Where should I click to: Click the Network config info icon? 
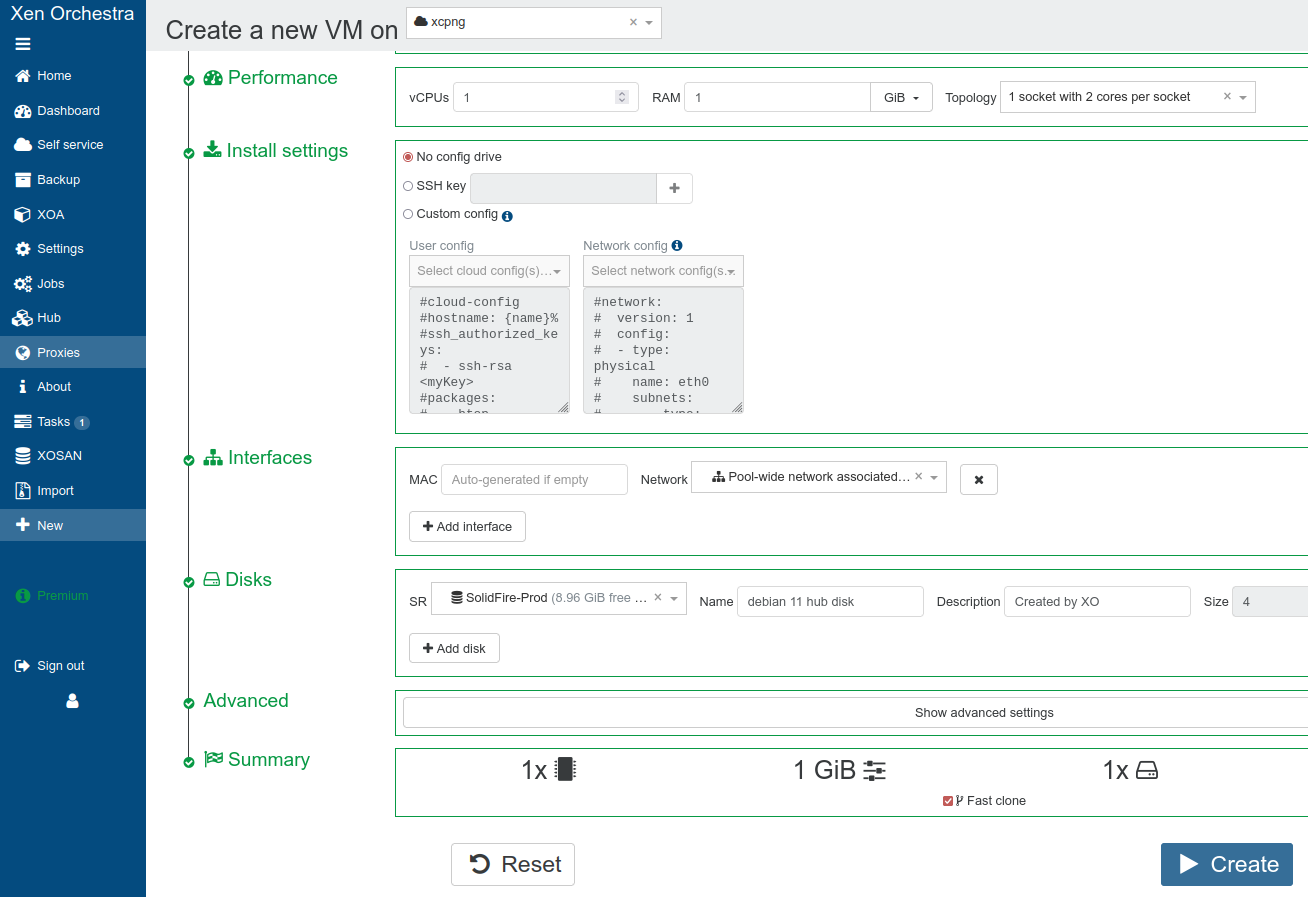point(677,246)
